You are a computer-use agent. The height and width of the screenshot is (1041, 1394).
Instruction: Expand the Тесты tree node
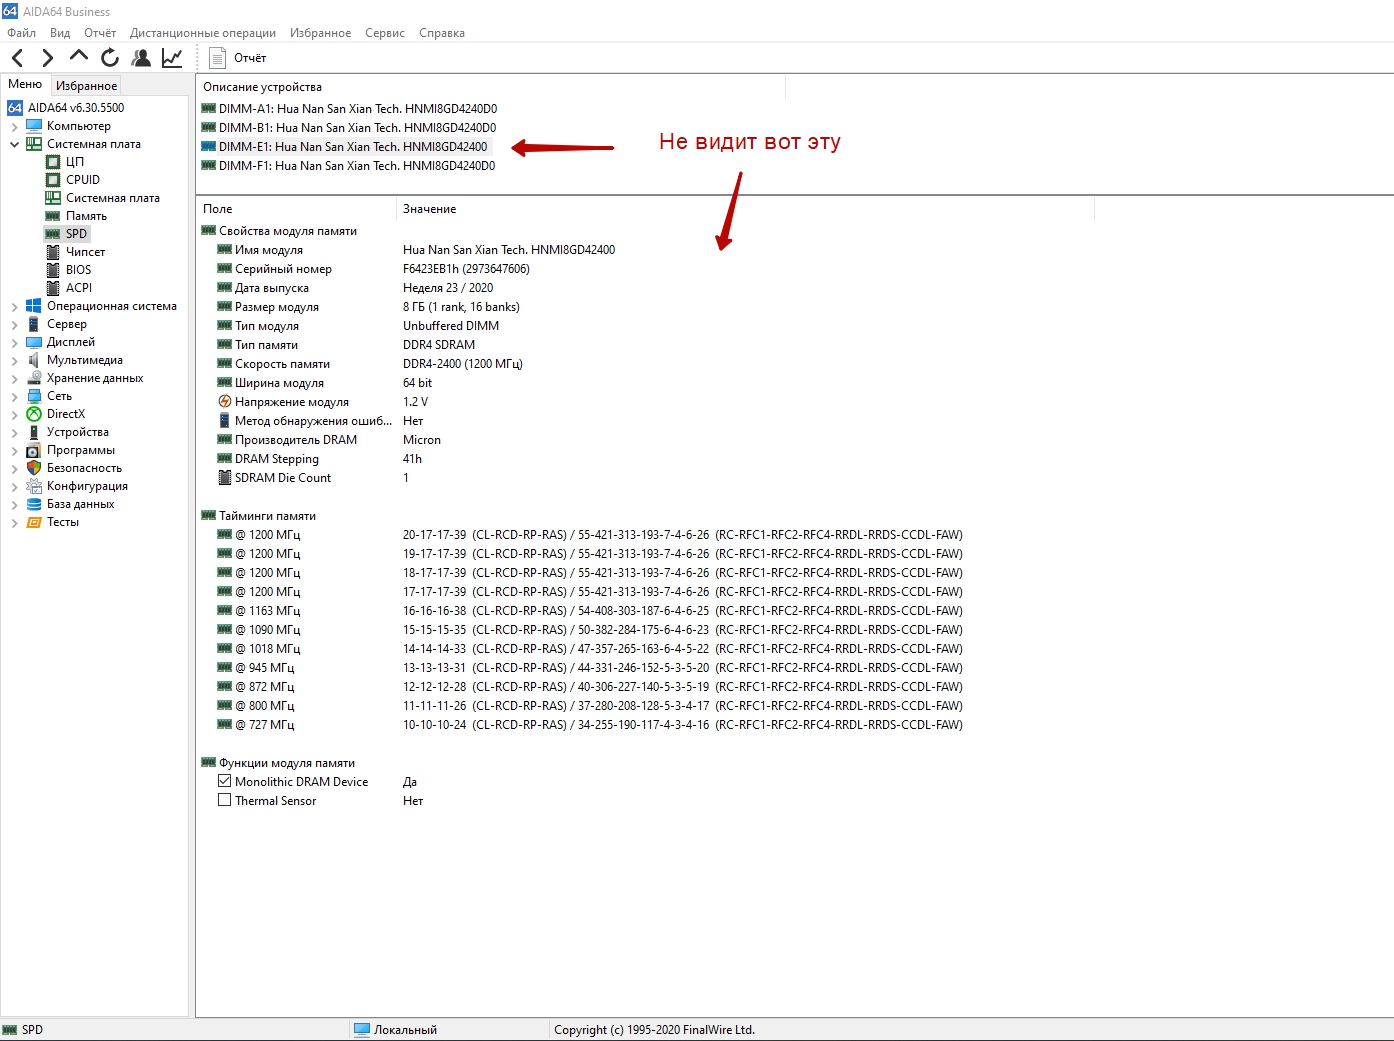tap(14, 522)
